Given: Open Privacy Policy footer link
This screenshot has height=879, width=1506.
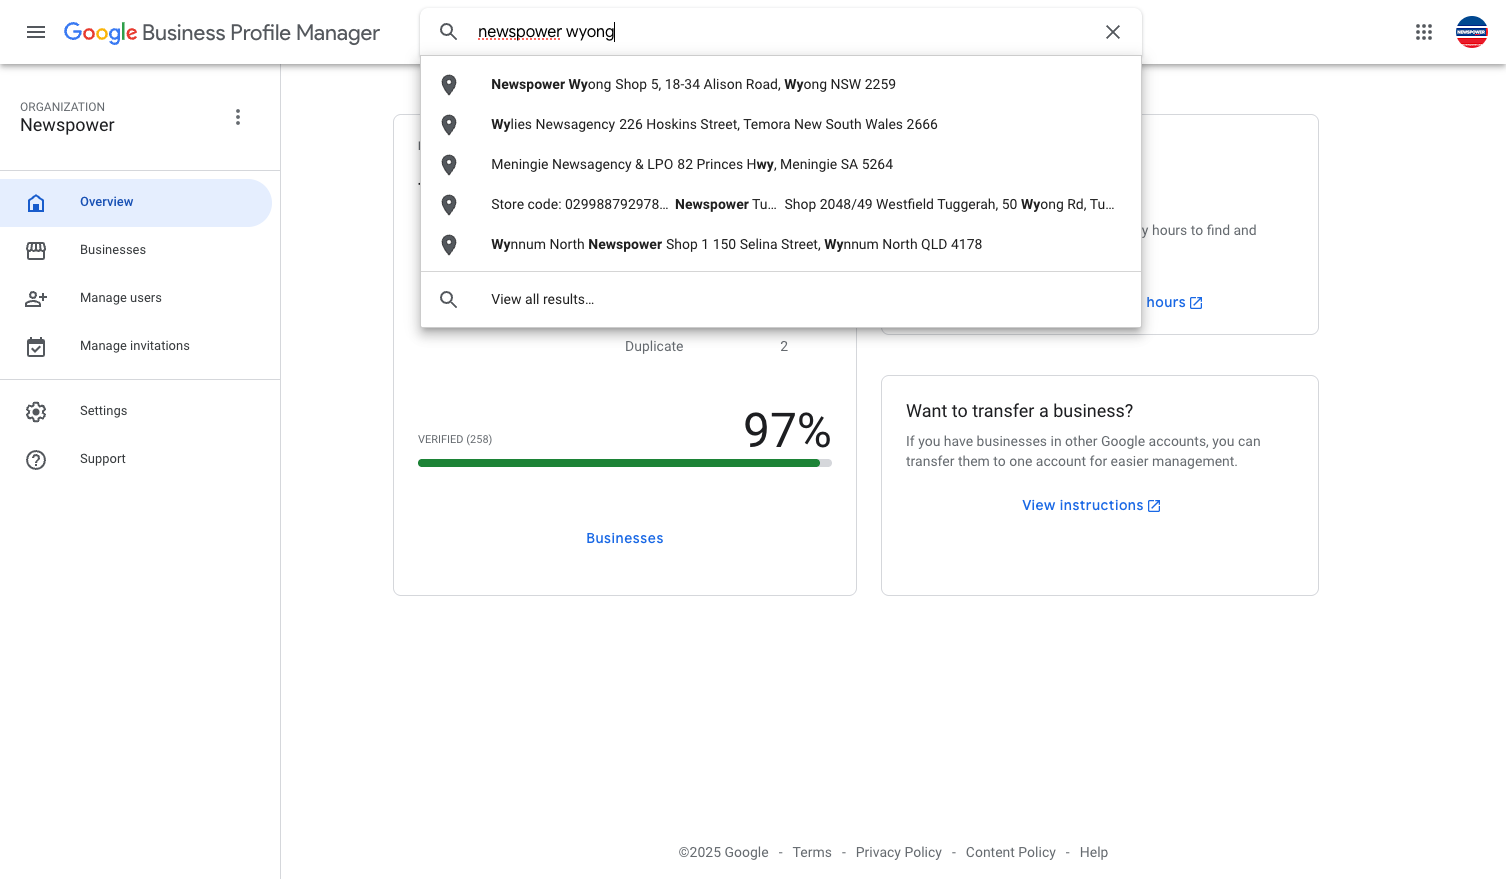Looking at the screenshot, I should coord(899,853).
